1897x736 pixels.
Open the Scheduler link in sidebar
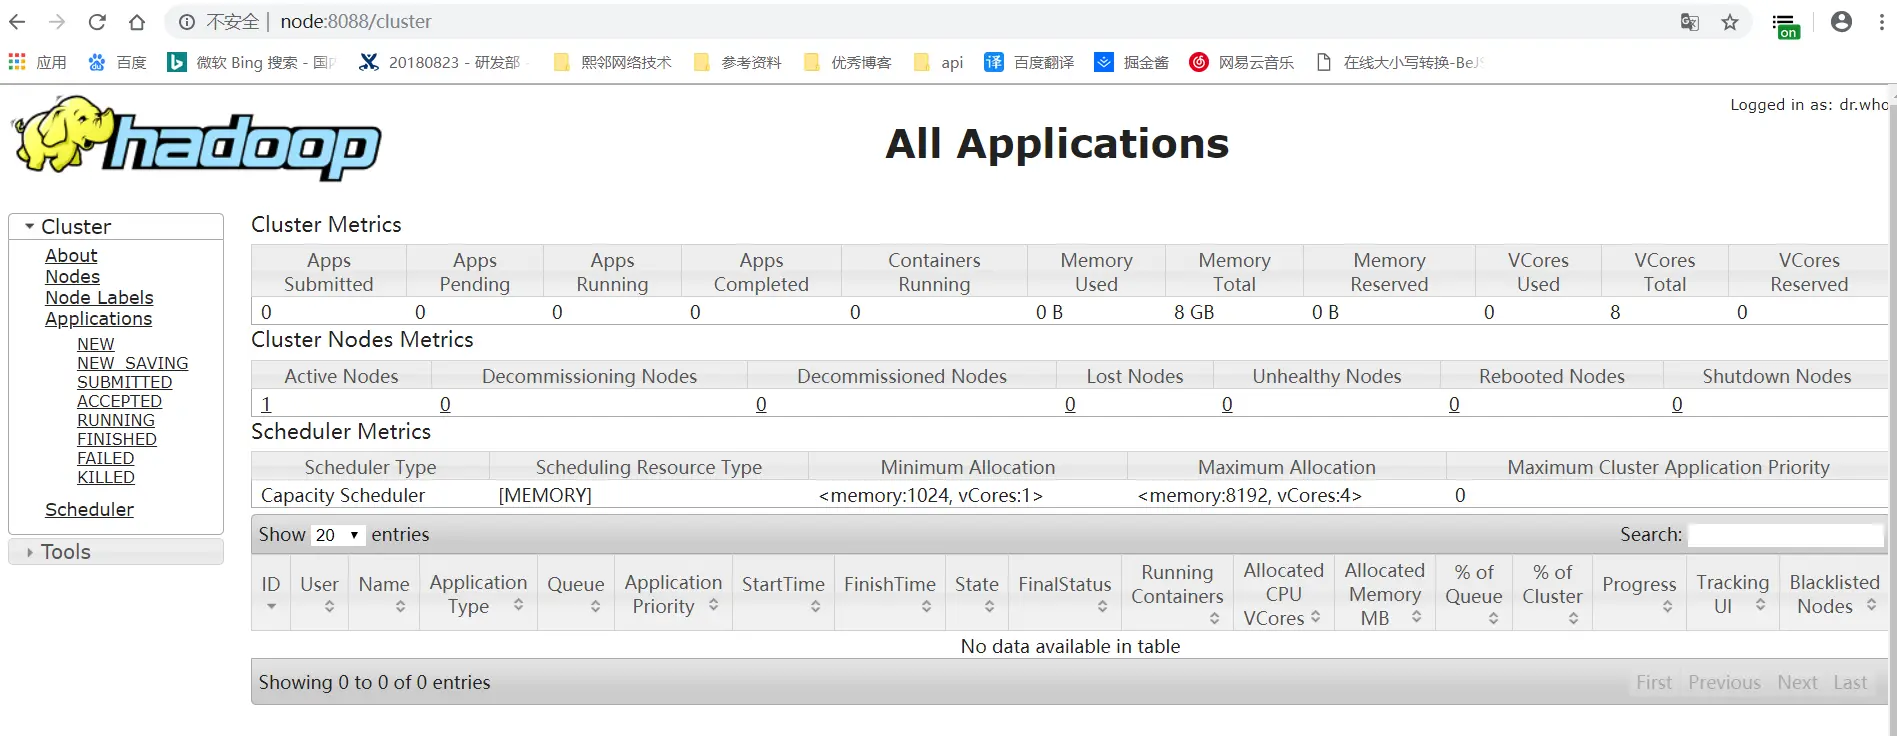click(x=89, y=510)
